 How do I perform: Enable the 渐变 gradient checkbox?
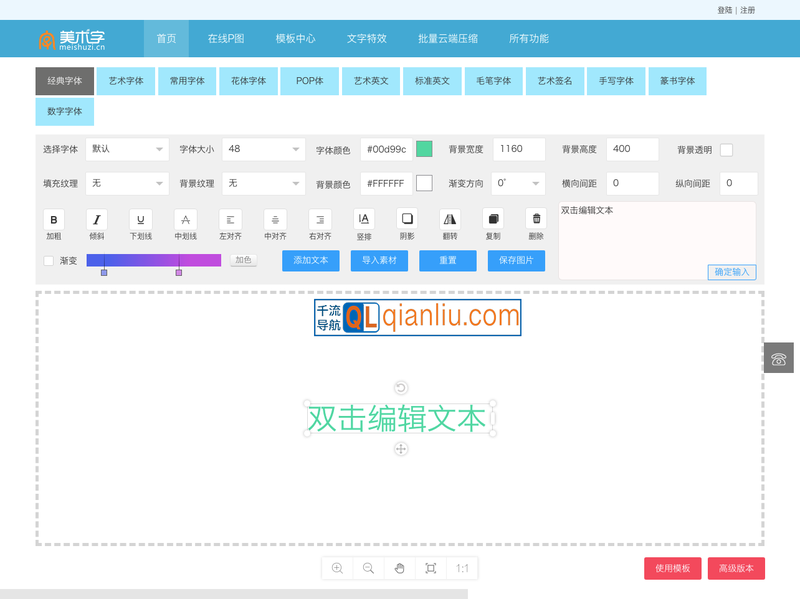tap(47, 260)
